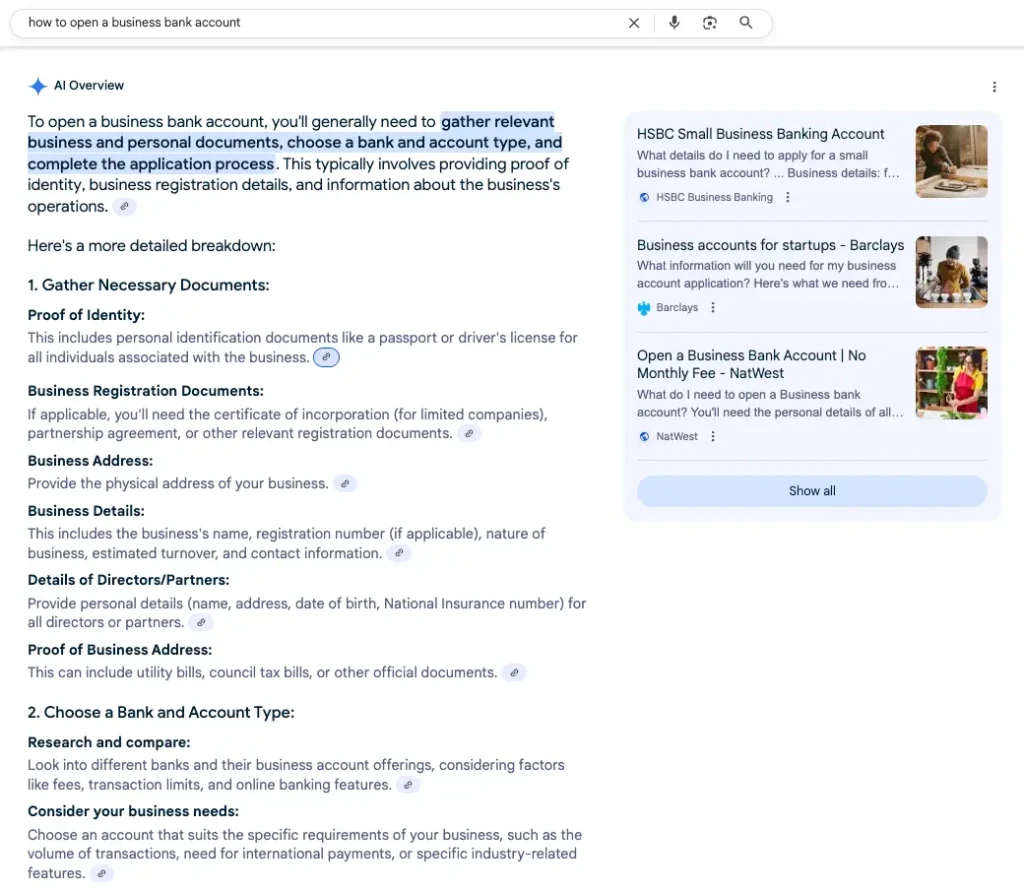Click the Barclays eagle favicon

[644, 308]
